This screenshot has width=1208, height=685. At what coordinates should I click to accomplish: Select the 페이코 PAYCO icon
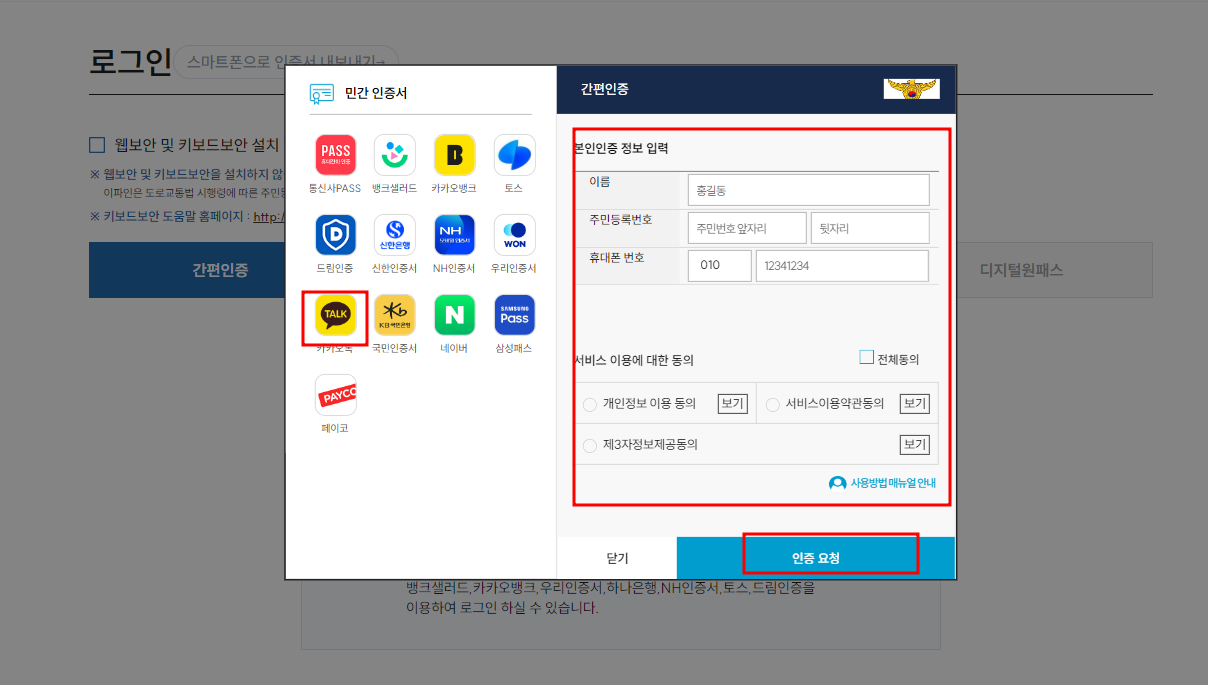coord(335,395)
